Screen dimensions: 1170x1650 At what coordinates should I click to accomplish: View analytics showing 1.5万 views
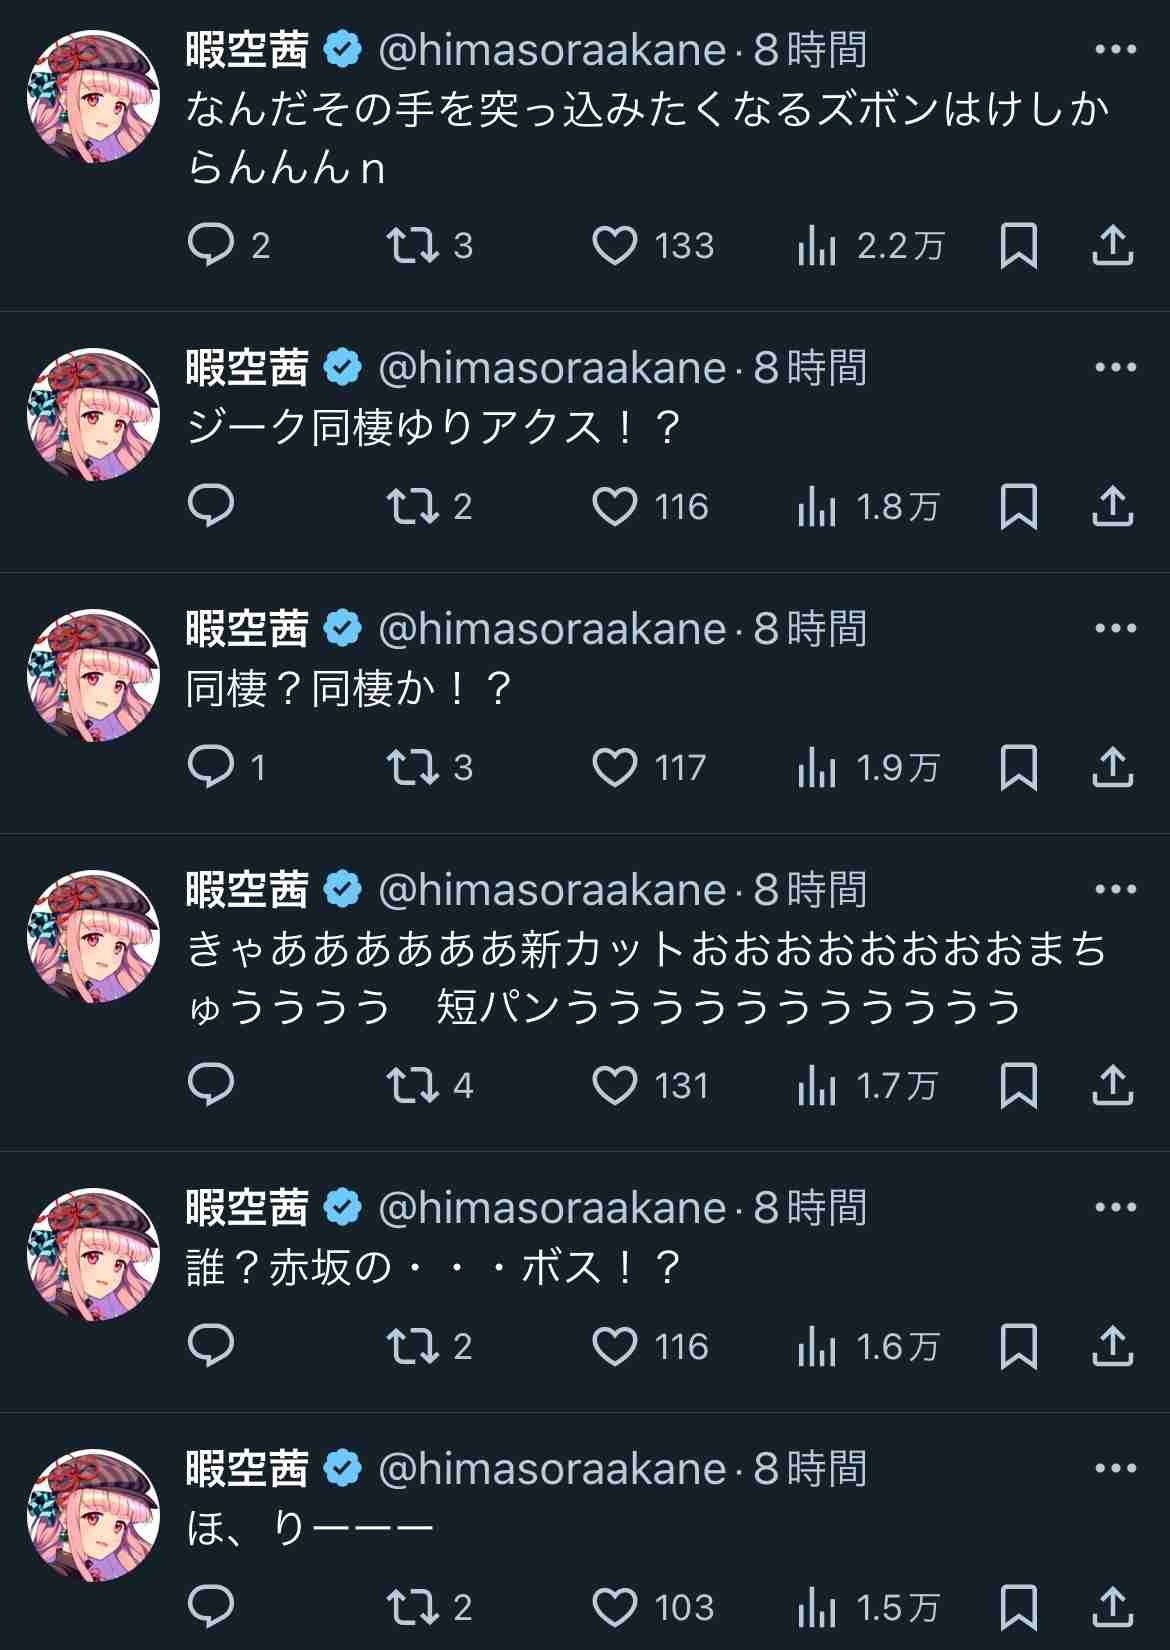pyautogui.click(x=868, y=1607)
